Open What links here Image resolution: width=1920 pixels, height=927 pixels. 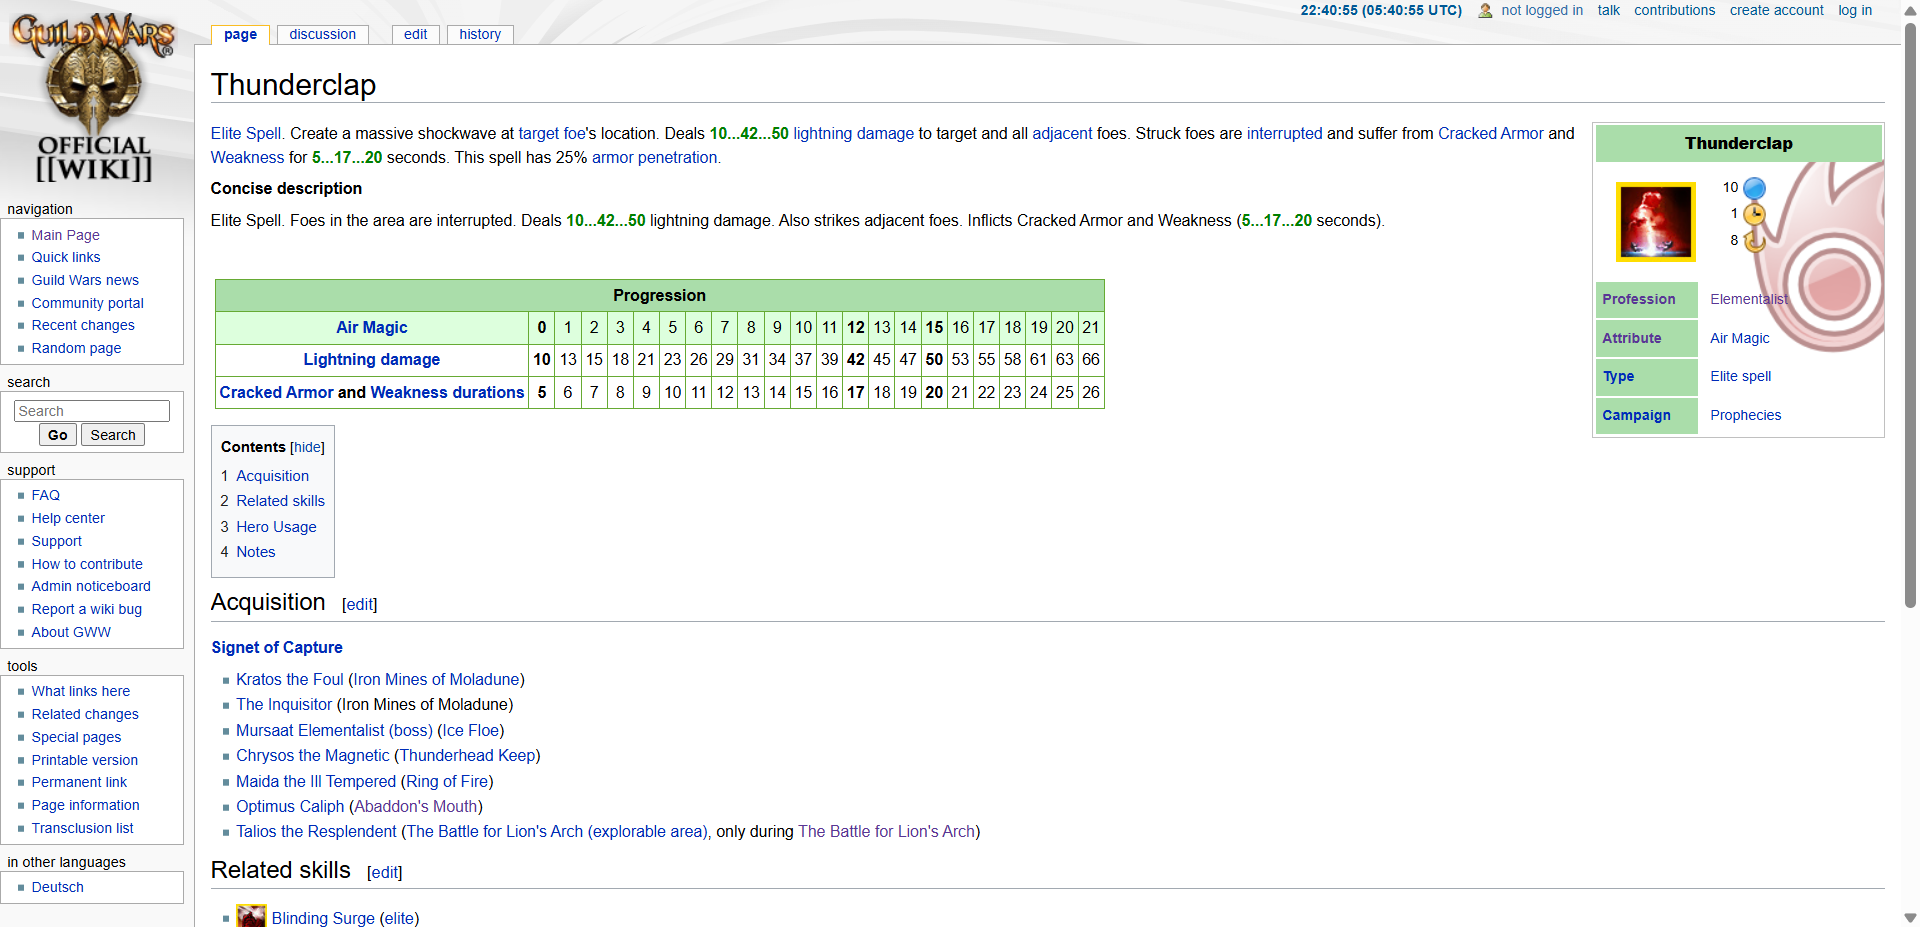coord(80,691)
